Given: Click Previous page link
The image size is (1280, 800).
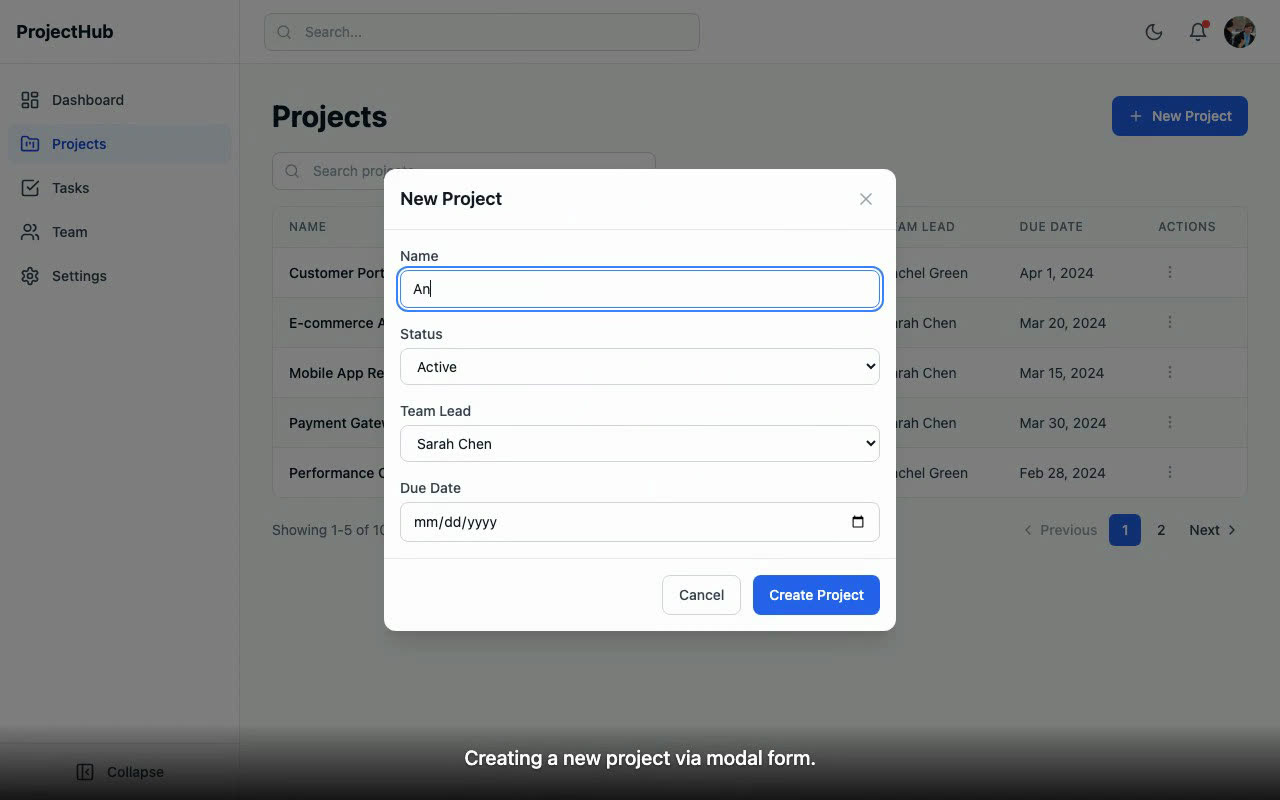Looking at the screenshot, I should click(x=1060, y=530).
